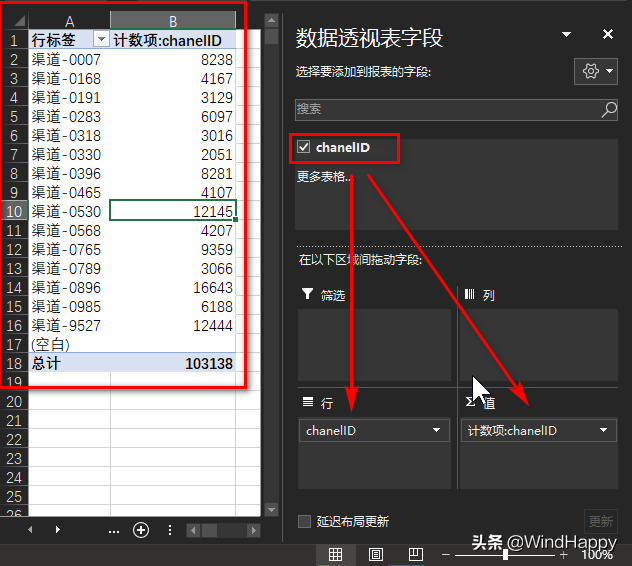Click horizontal scrollbar right arrow
The height and width of the screenshot is (566, 632).
click(254, 530)
